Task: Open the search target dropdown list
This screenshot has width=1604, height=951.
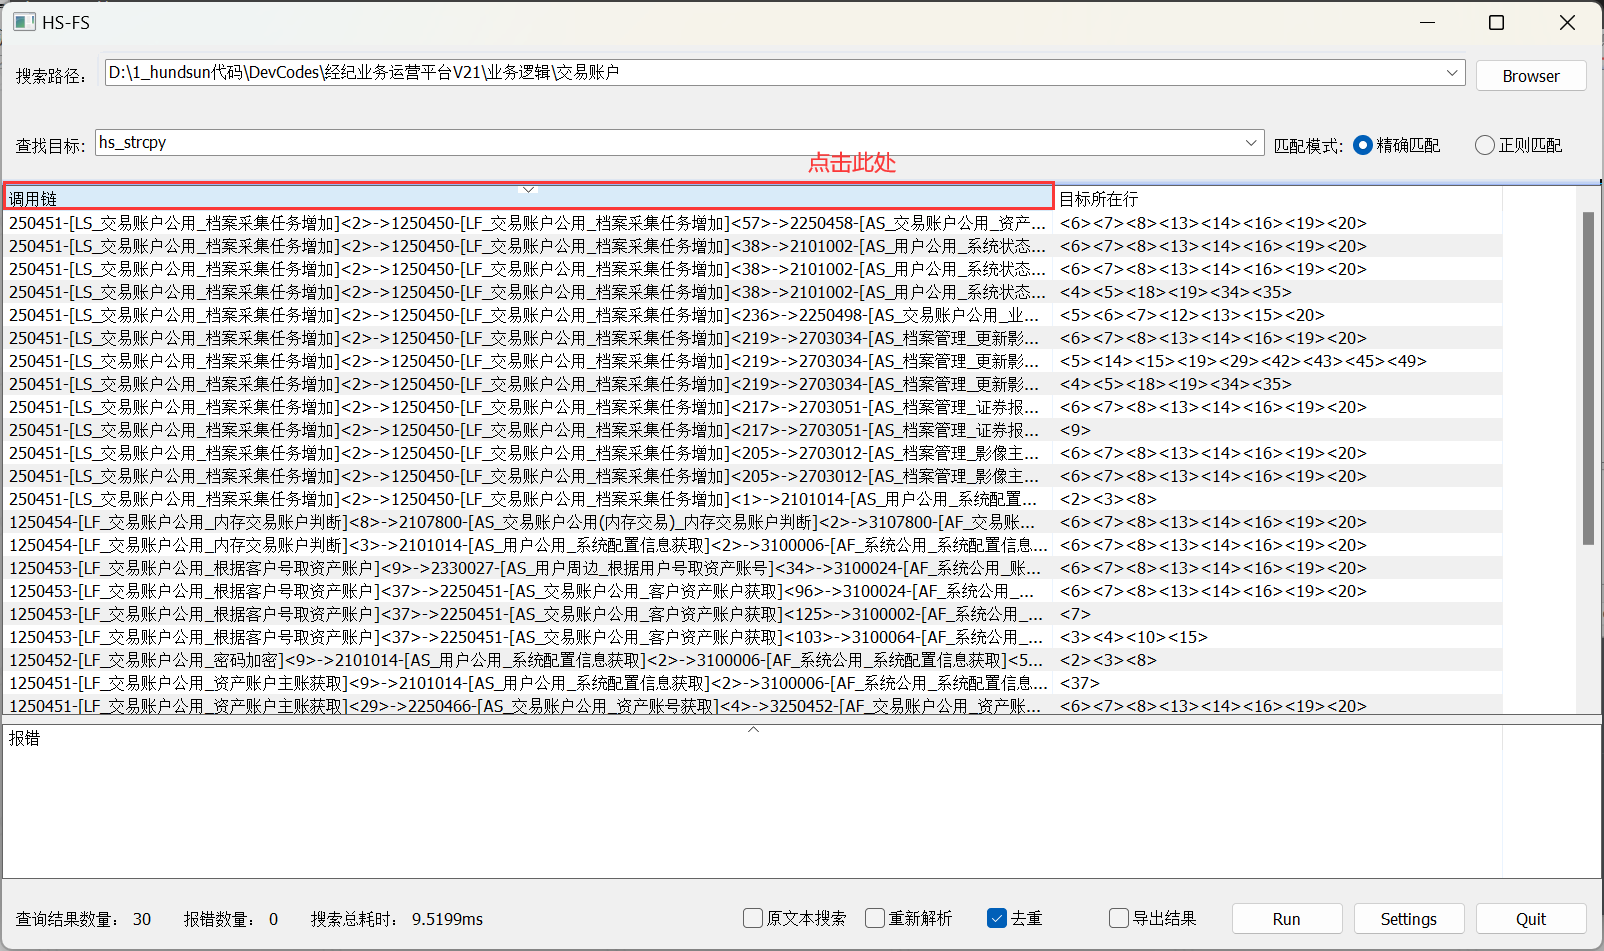Action: [1250, 143]
